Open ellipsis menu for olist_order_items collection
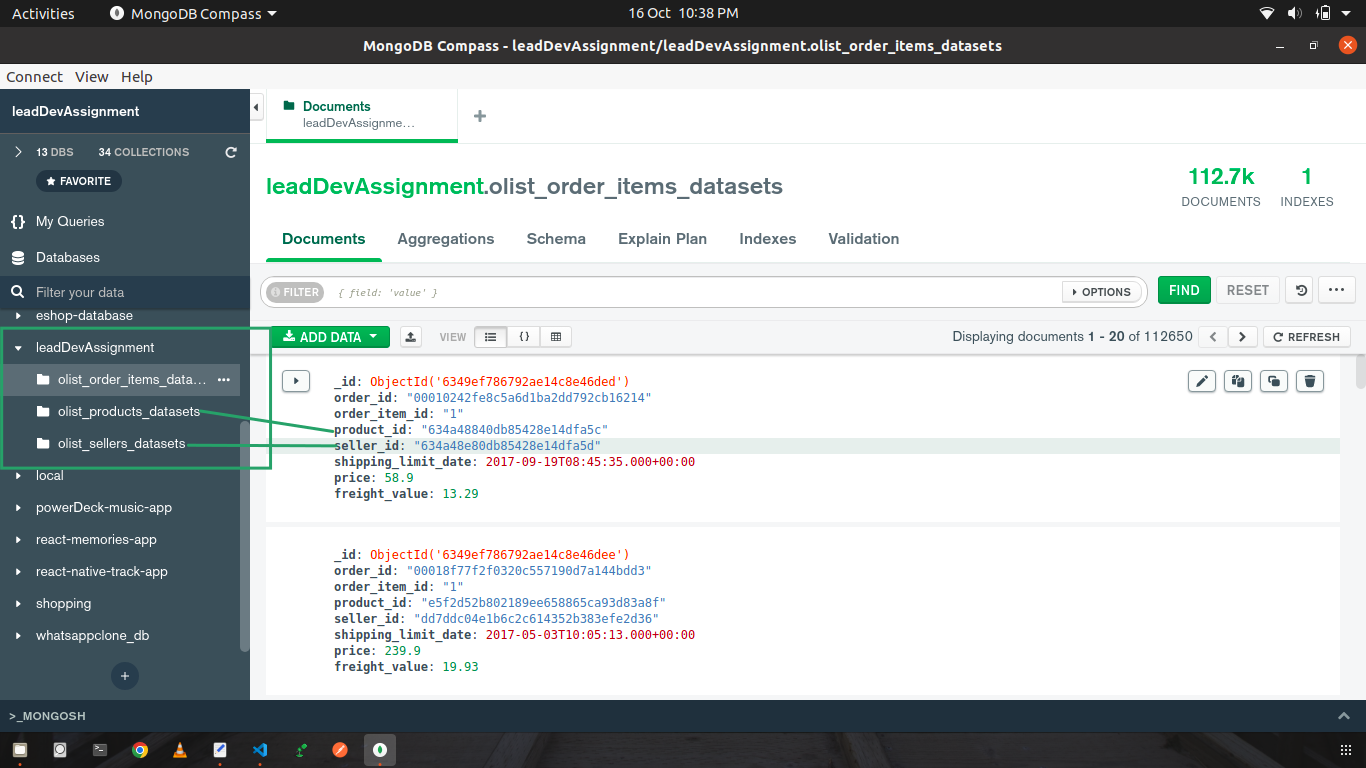 click(224, 380)
